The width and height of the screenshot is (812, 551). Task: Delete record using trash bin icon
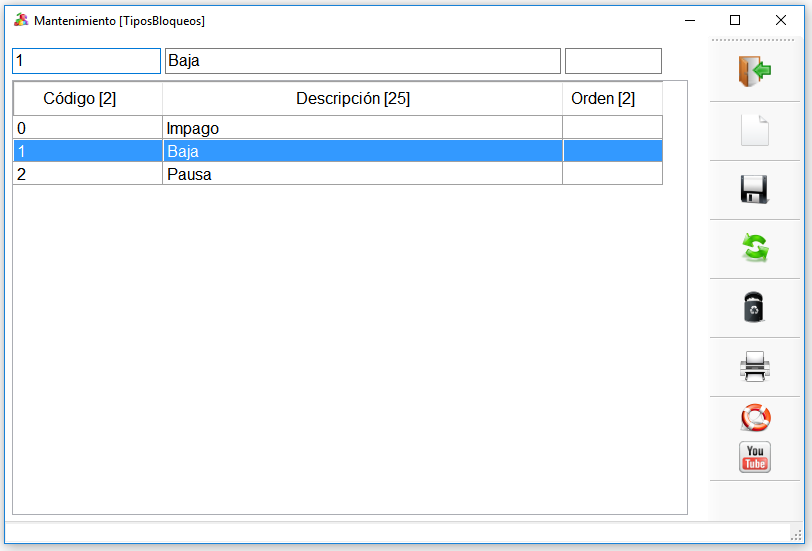pyautogui.click(x=754, y=307)
